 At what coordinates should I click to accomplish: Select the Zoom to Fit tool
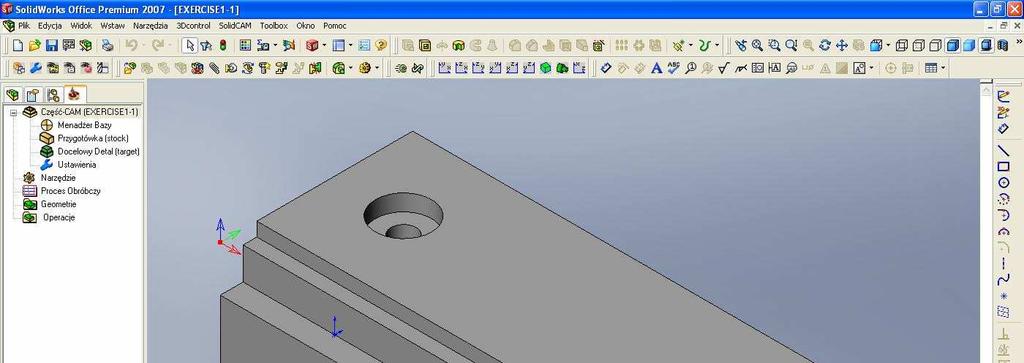[757, 45]
